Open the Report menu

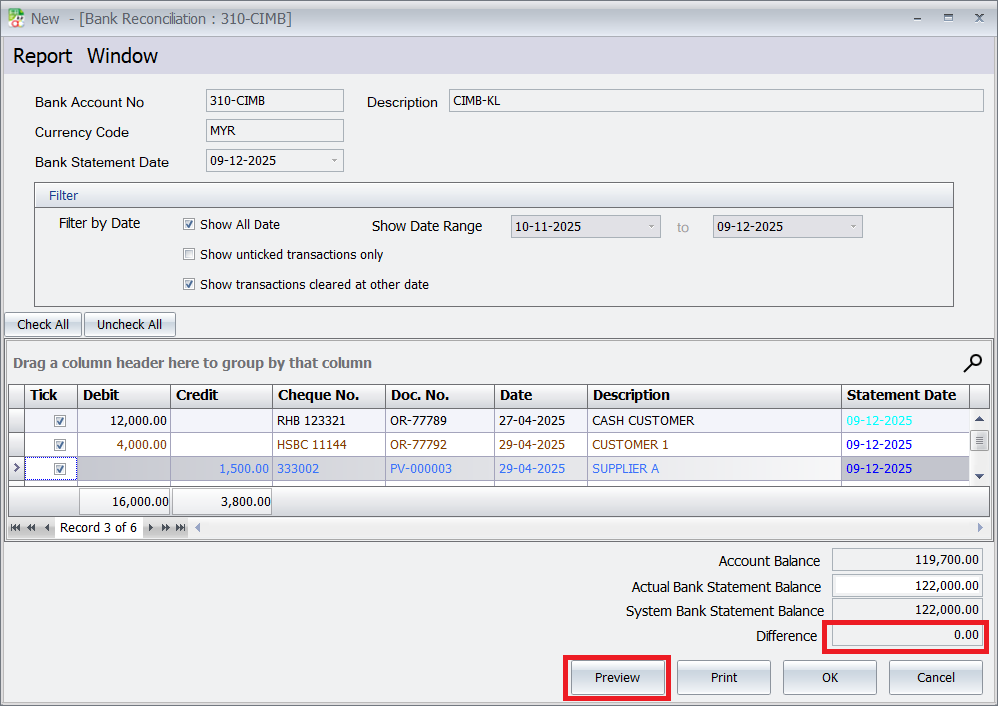click(42, 56)
